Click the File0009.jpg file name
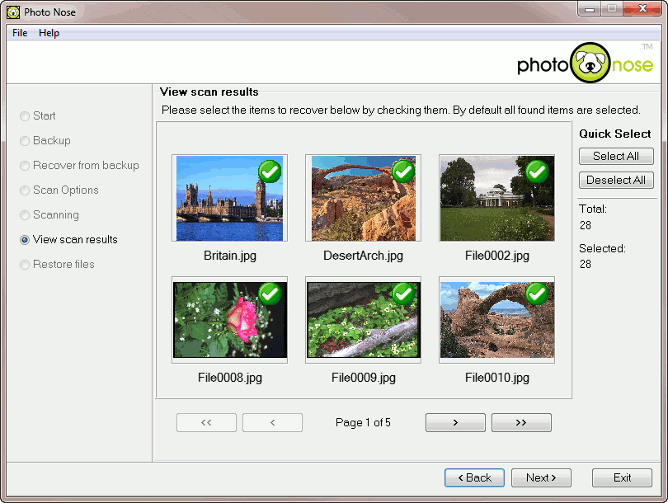This screenshot has width=668, height=503. click(x=363, y=377)
